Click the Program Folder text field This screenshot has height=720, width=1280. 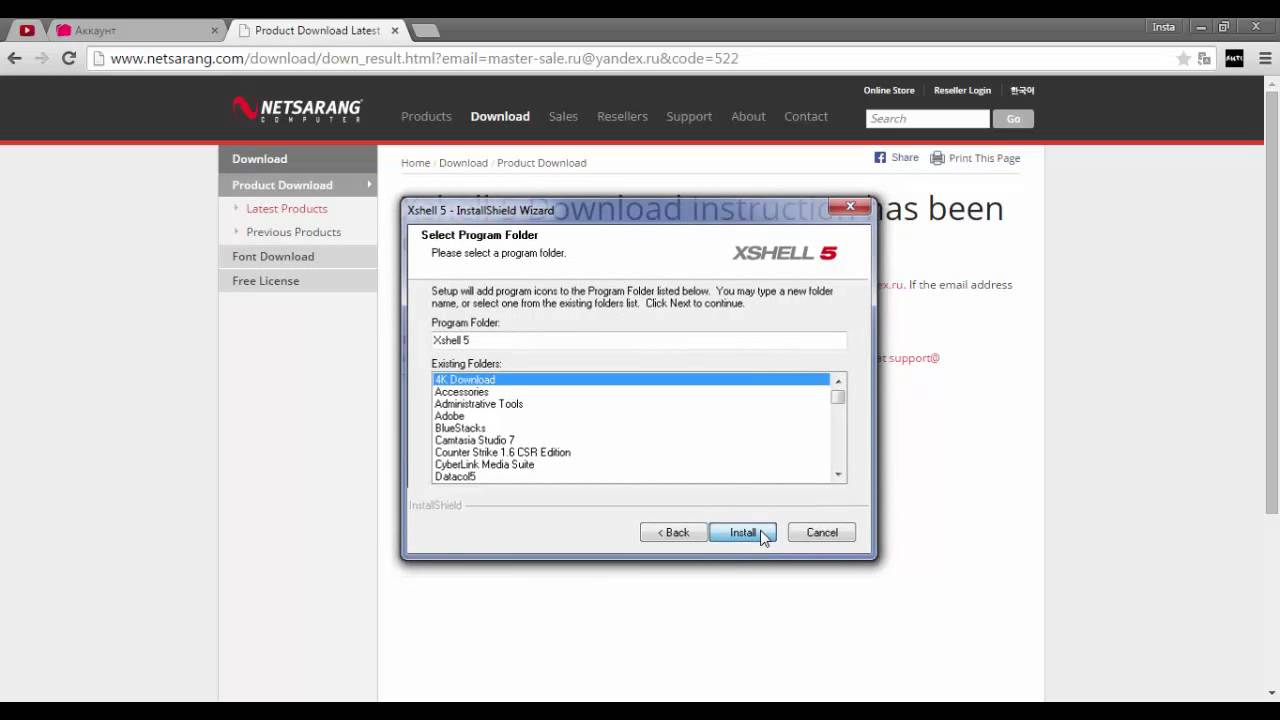click(639, 340)
